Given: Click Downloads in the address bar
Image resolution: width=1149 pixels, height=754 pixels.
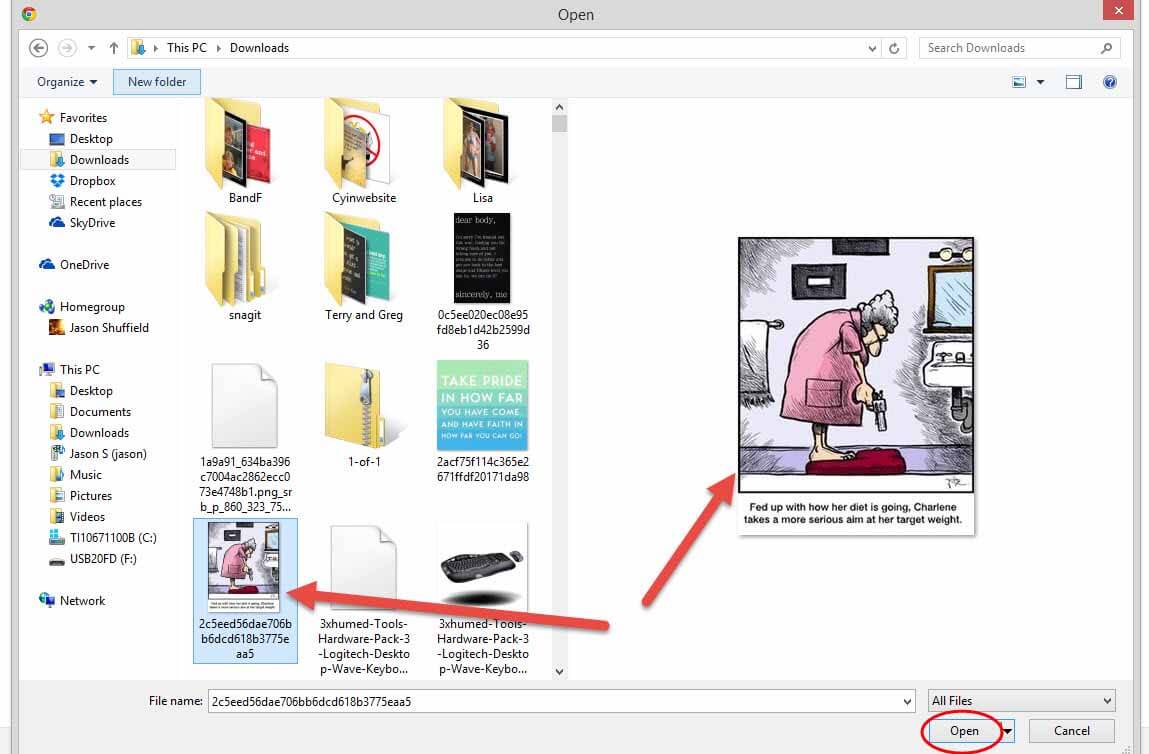Looking at the screenshot, I should 259,48.
